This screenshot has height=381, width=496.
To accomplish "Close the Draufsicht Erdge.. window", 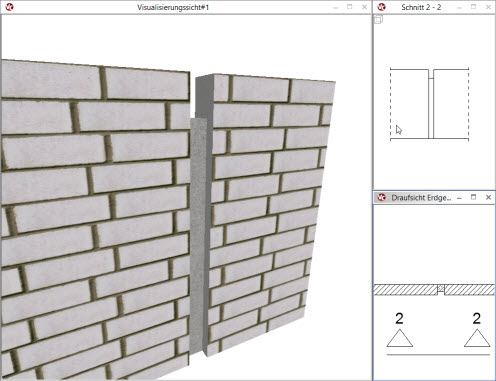I will (488, 197).
